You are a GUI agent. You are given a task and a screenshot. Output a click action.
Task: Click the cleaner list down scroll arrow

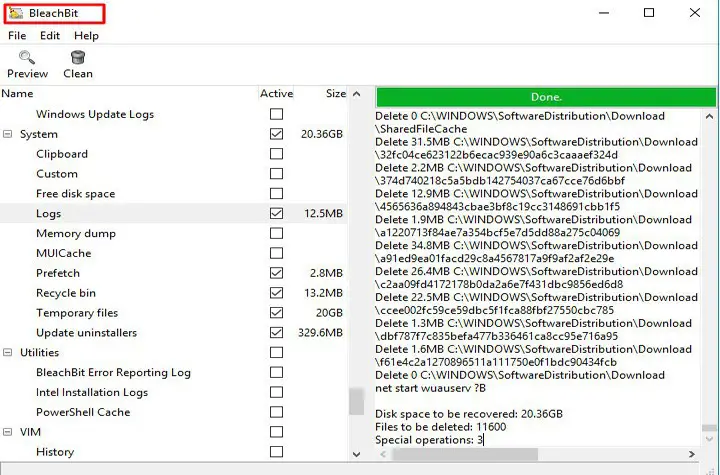click(356, 454)
